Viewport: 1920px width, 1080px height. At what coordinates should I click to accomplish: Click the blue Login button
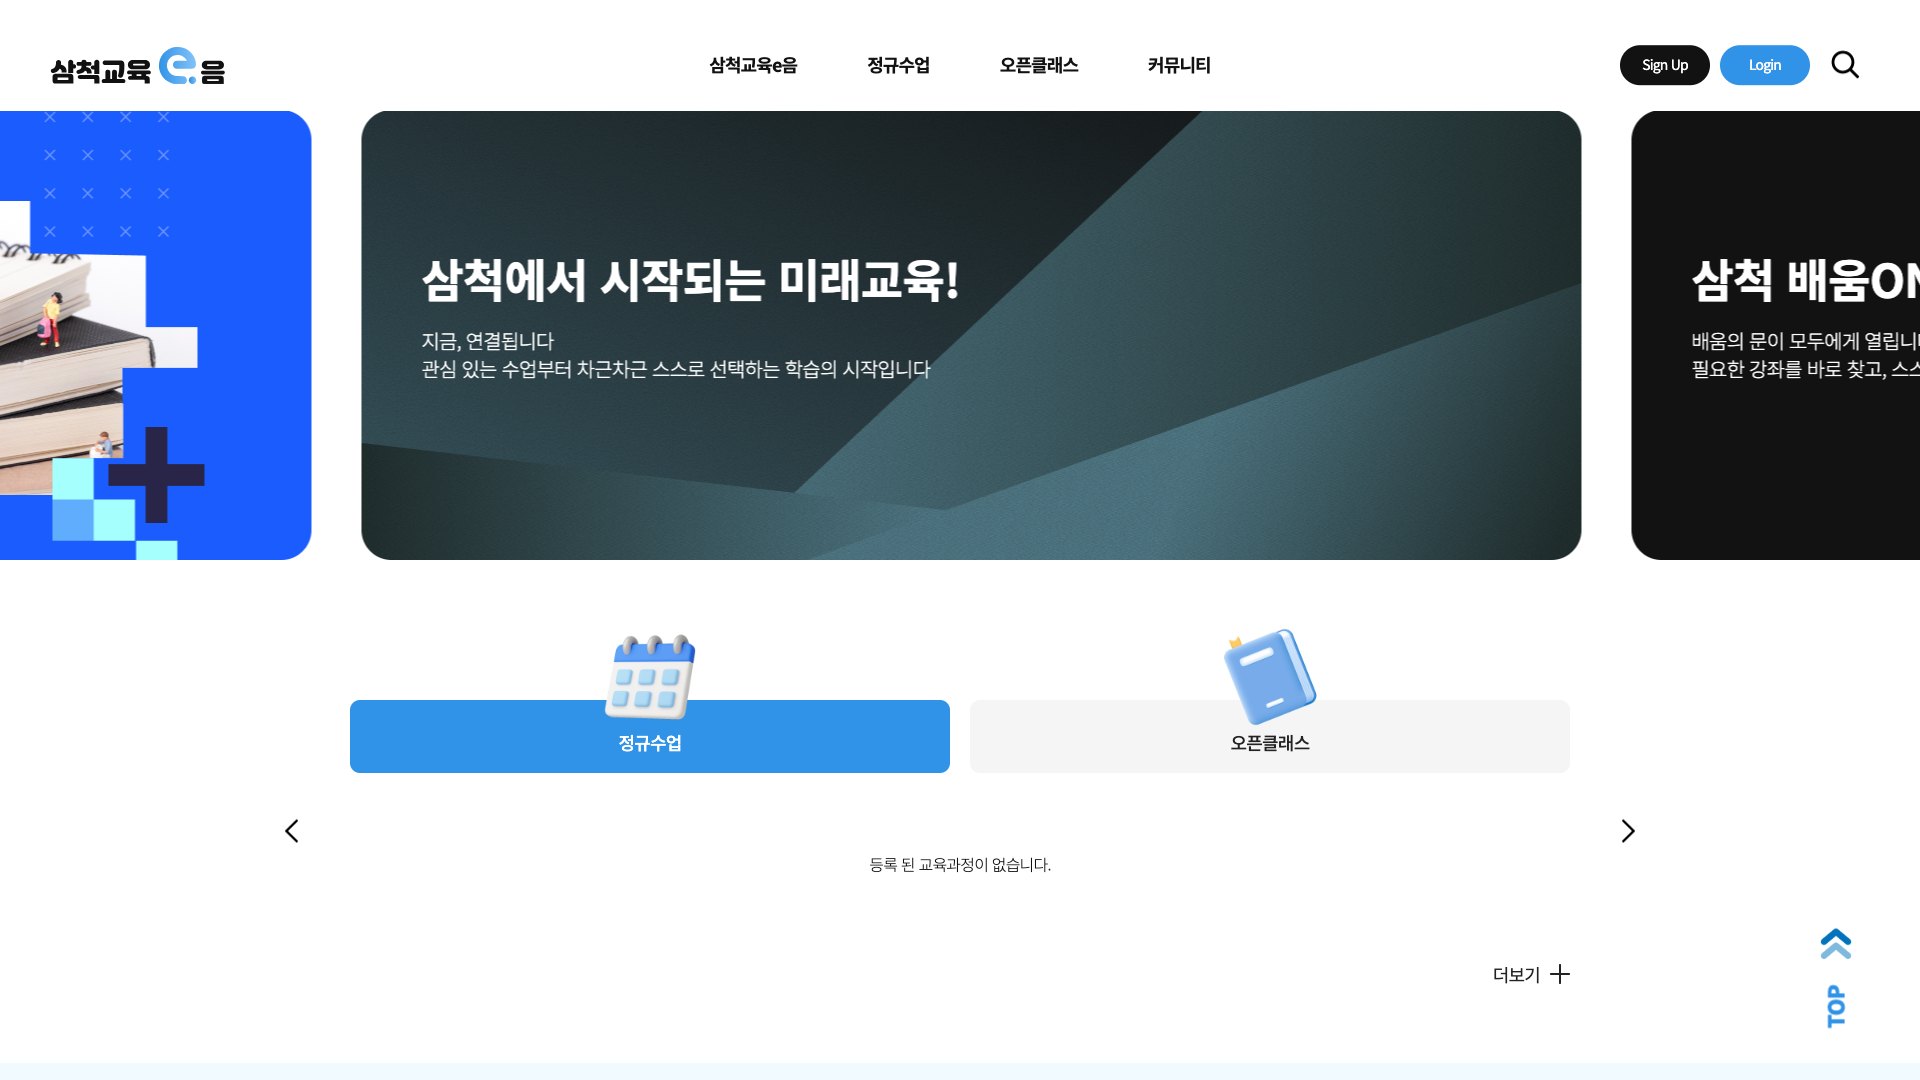(x=1765, y=65)
